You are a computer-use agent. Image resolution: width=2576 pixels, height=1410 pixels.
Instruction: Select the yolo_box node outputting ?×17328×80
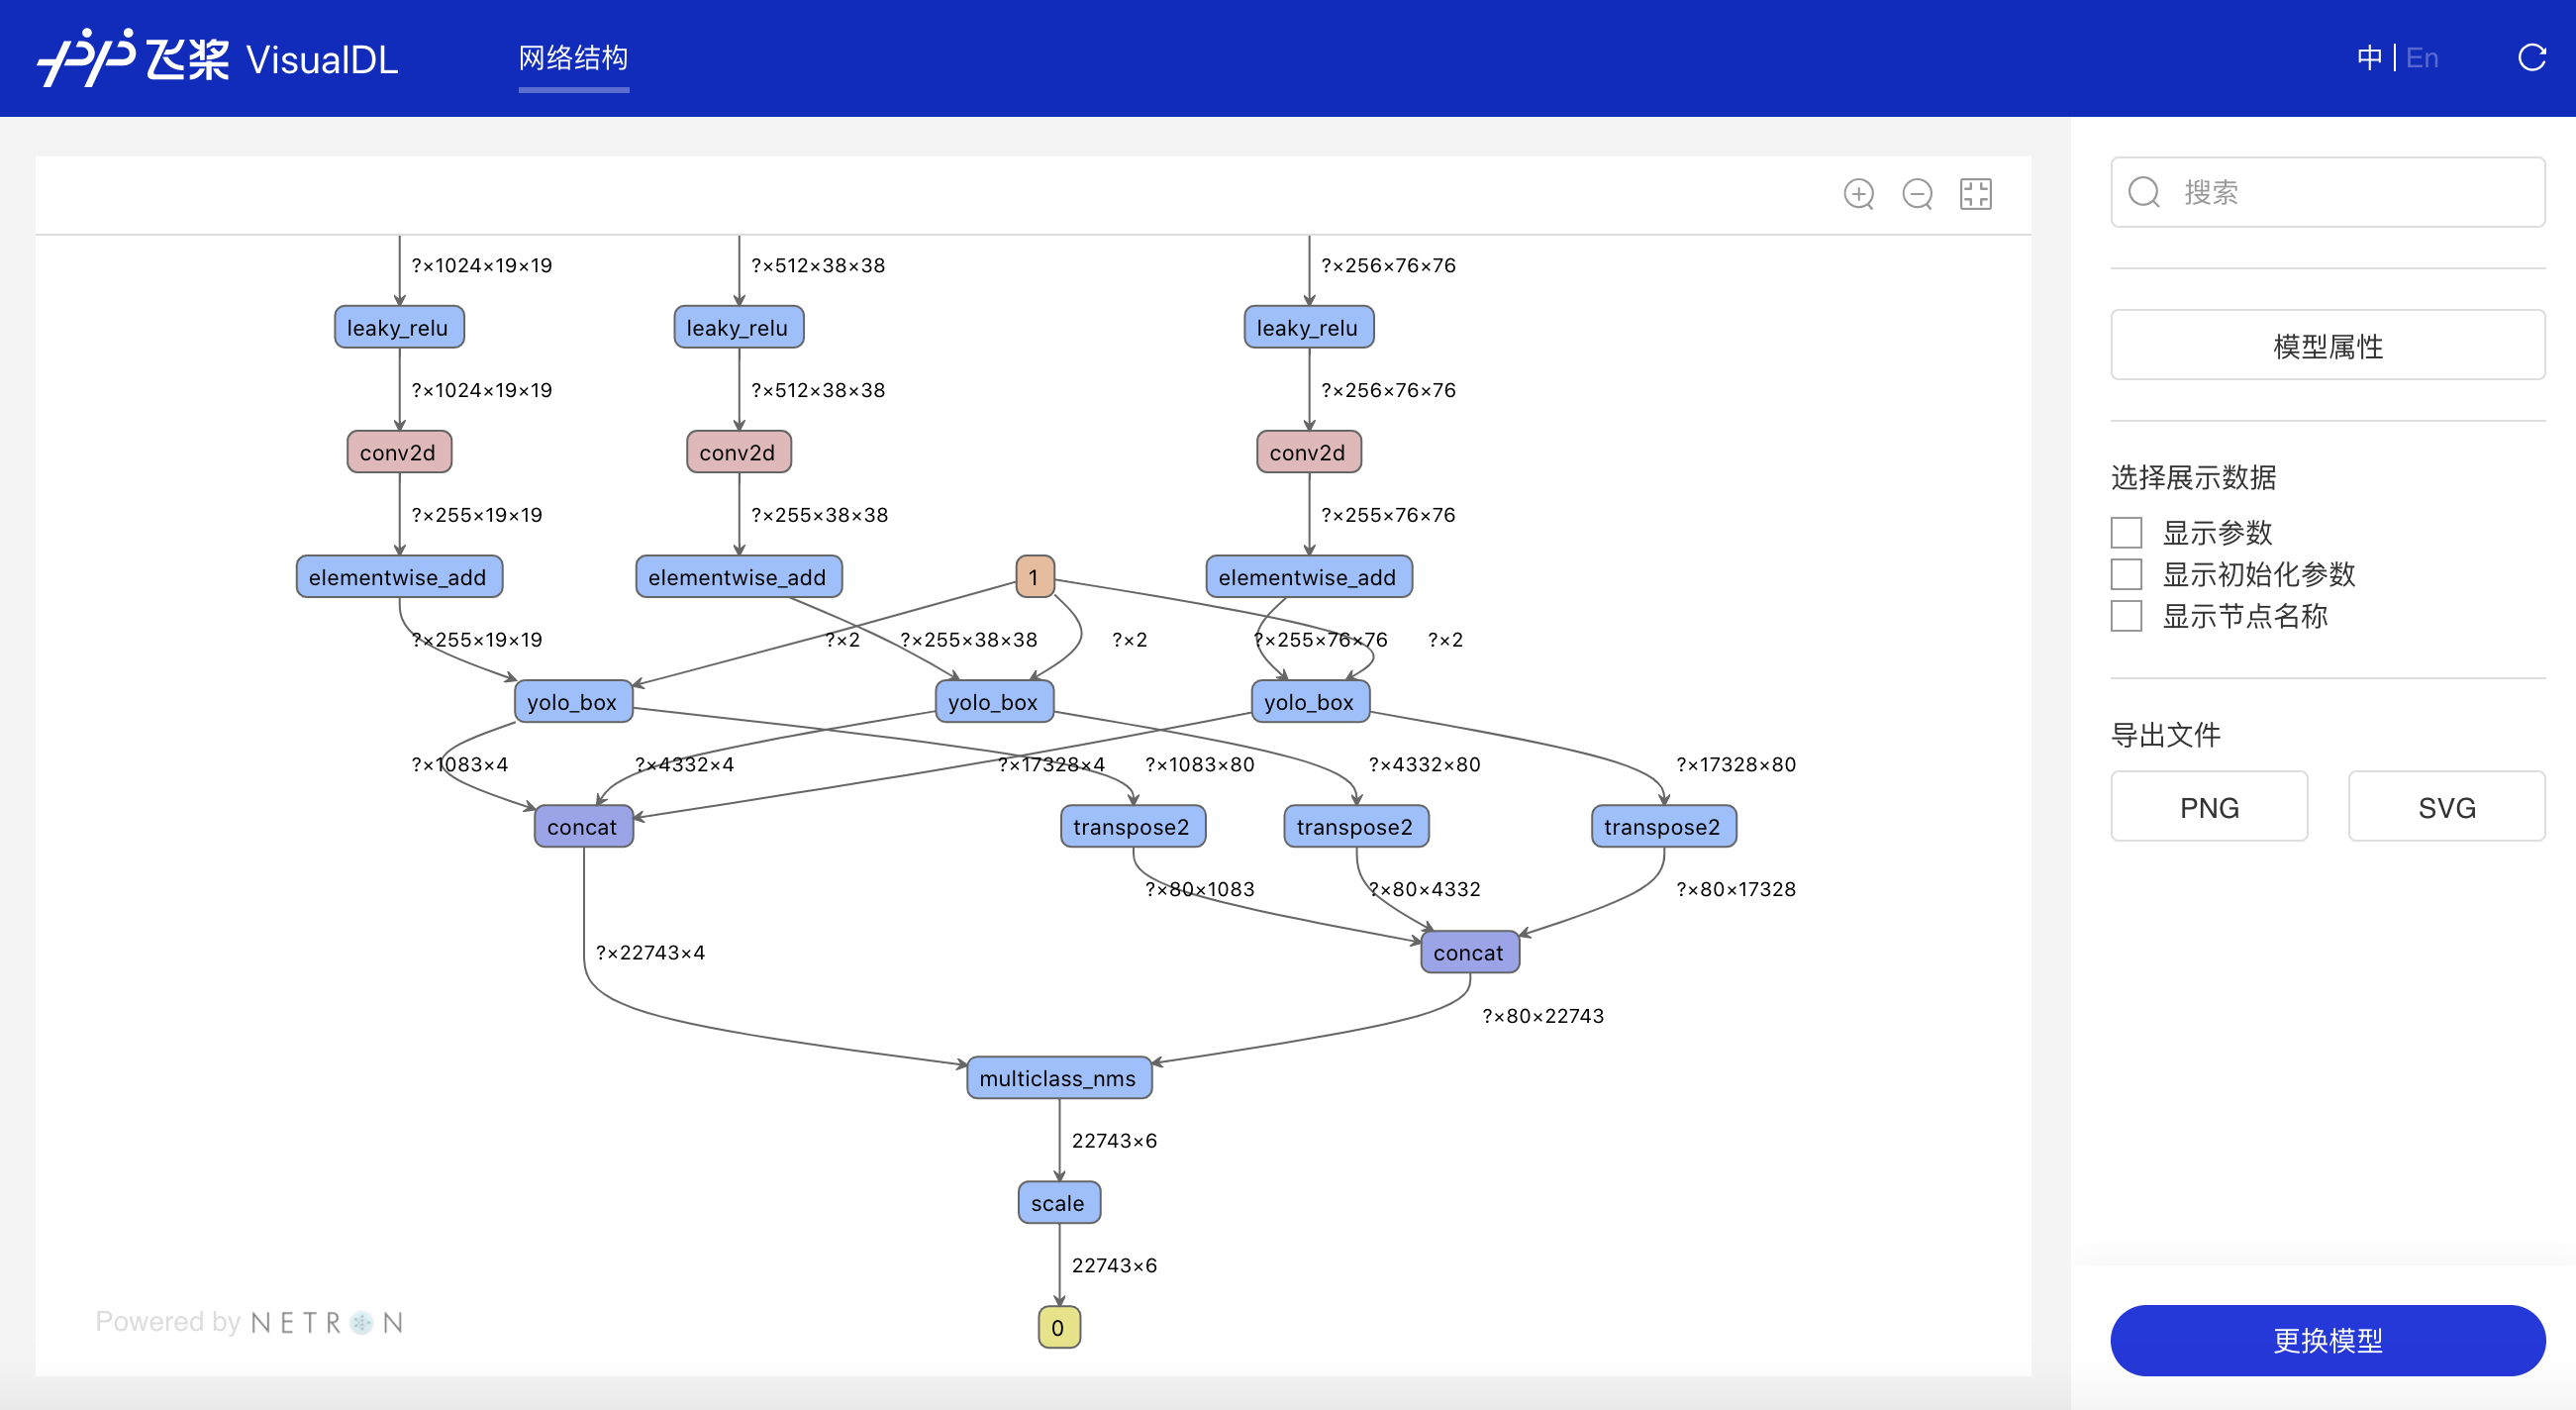(1310, 702)
